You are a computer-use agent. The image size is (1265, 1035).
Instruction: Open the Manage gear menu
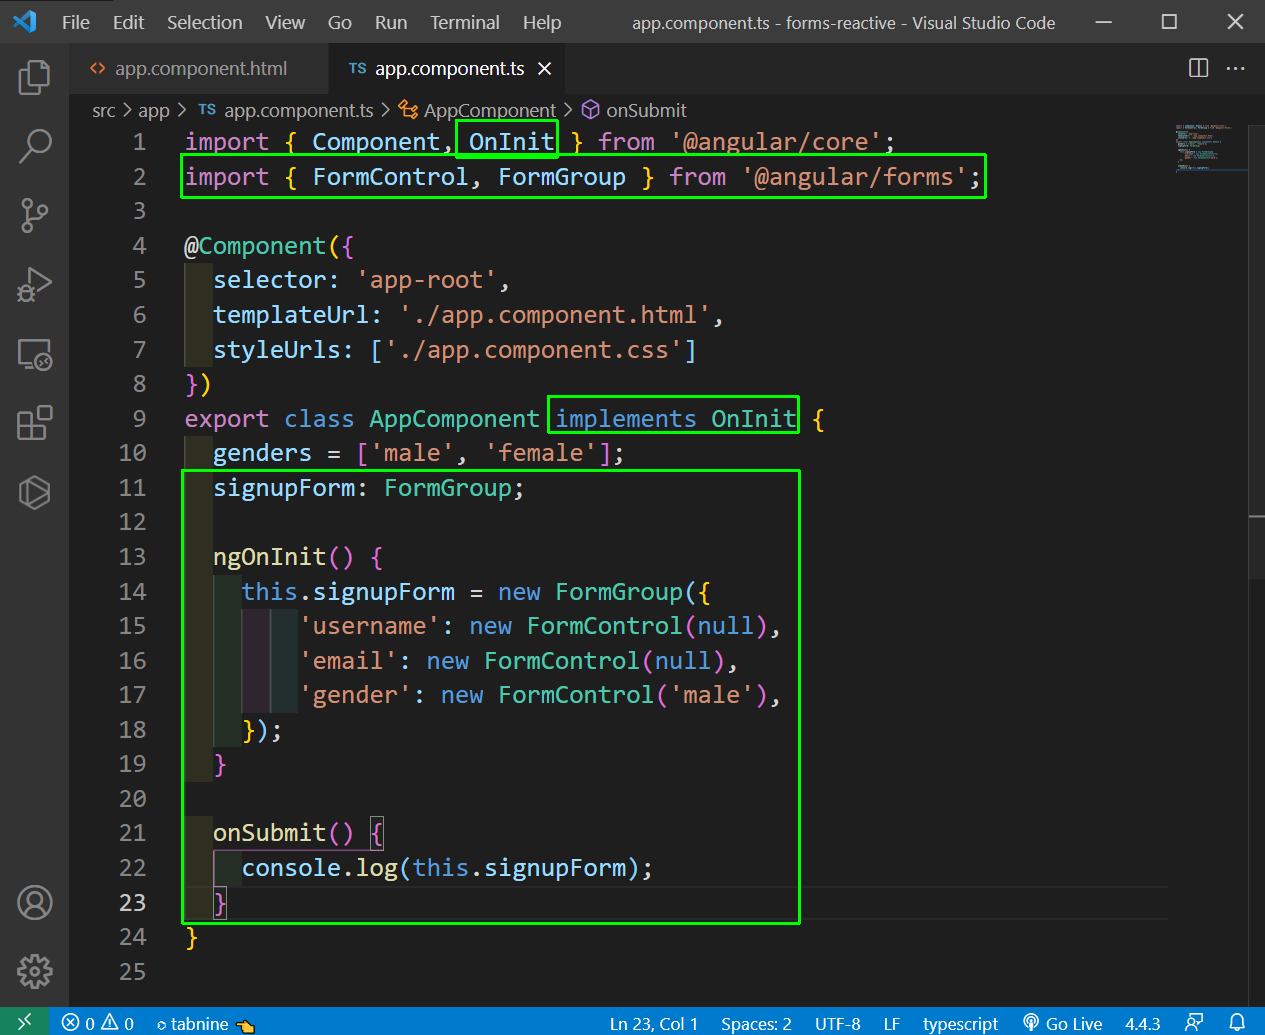click(34, 971)
